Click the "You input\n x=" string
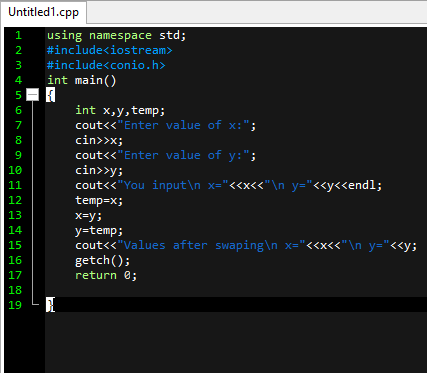Screen dimensions: 427x373 pyautogui.click(x=173, y=185)
